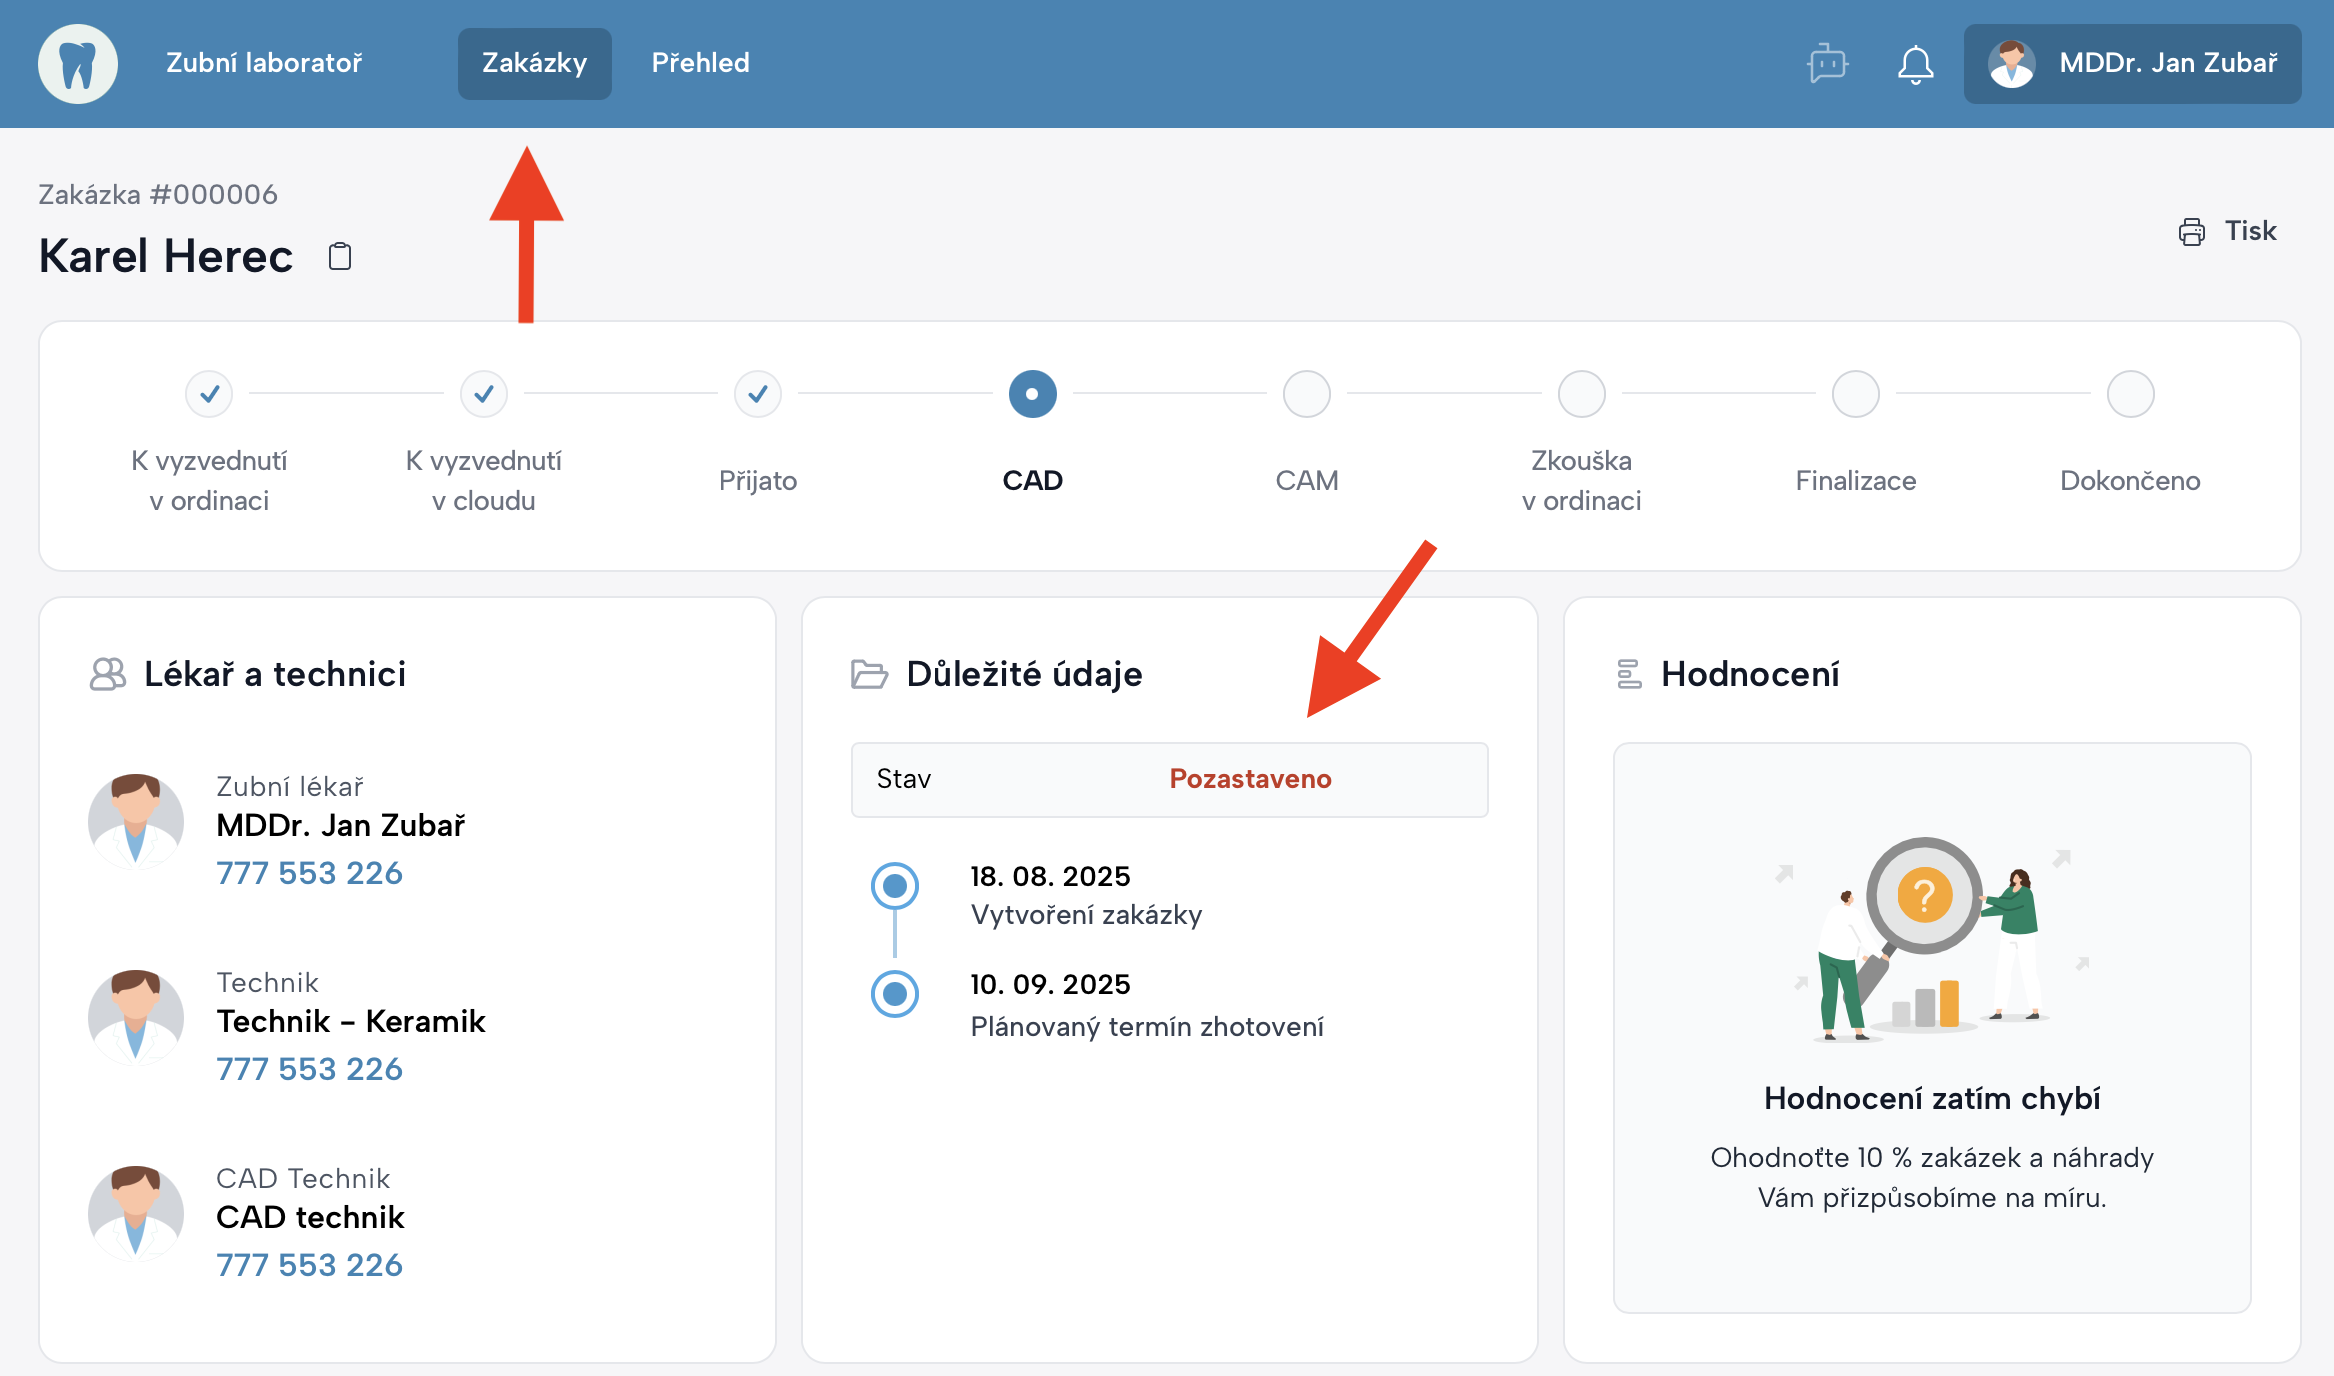
Task: Click the CAD technik avatar
Action: point(136,1214)
